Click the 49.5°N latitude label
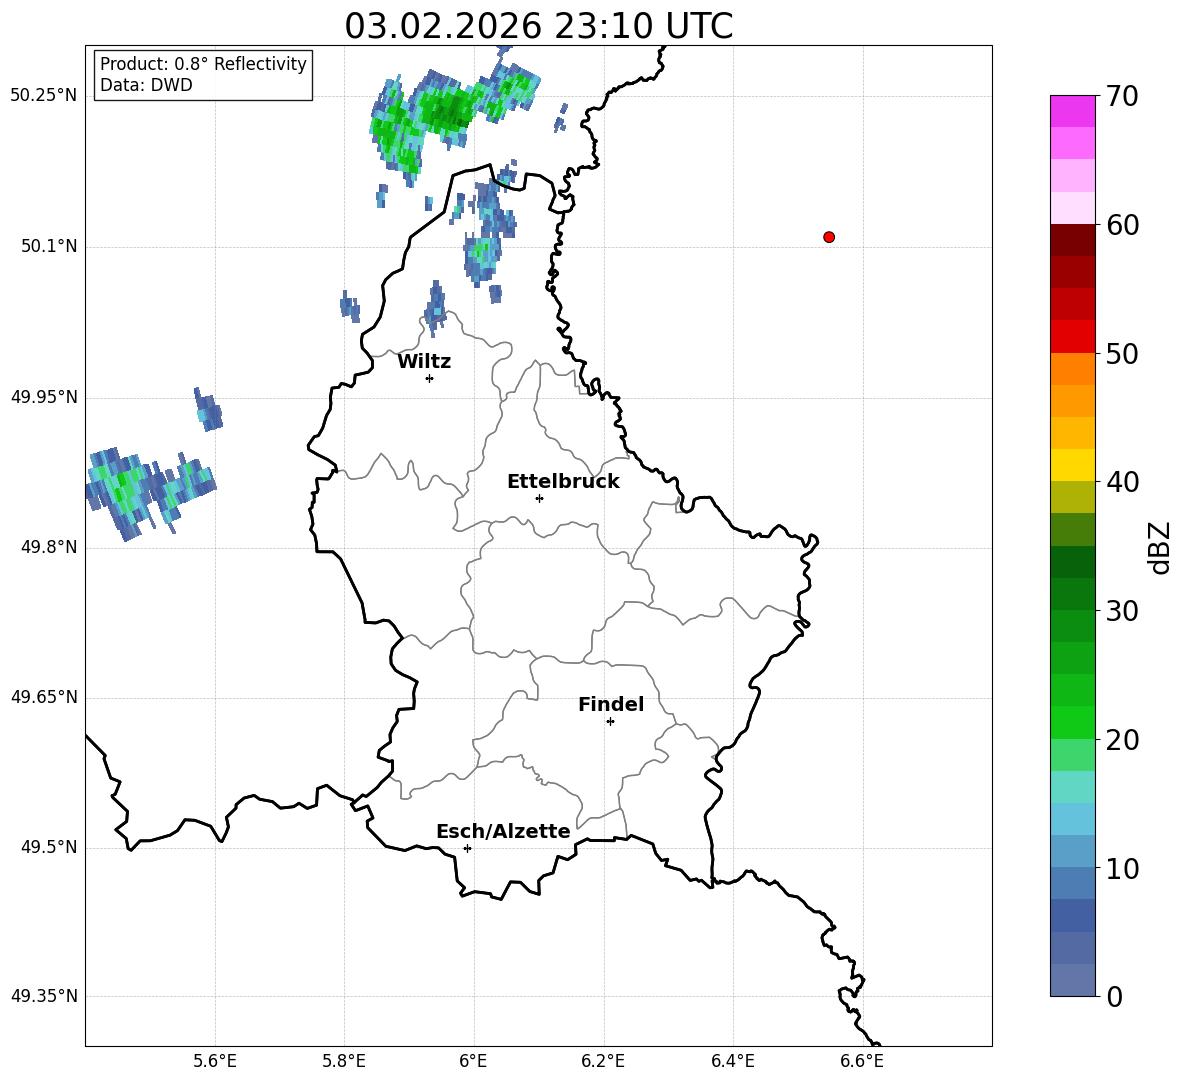Image resolution: width=1184 pixels, height=1081 pixels. click(48, 847)
